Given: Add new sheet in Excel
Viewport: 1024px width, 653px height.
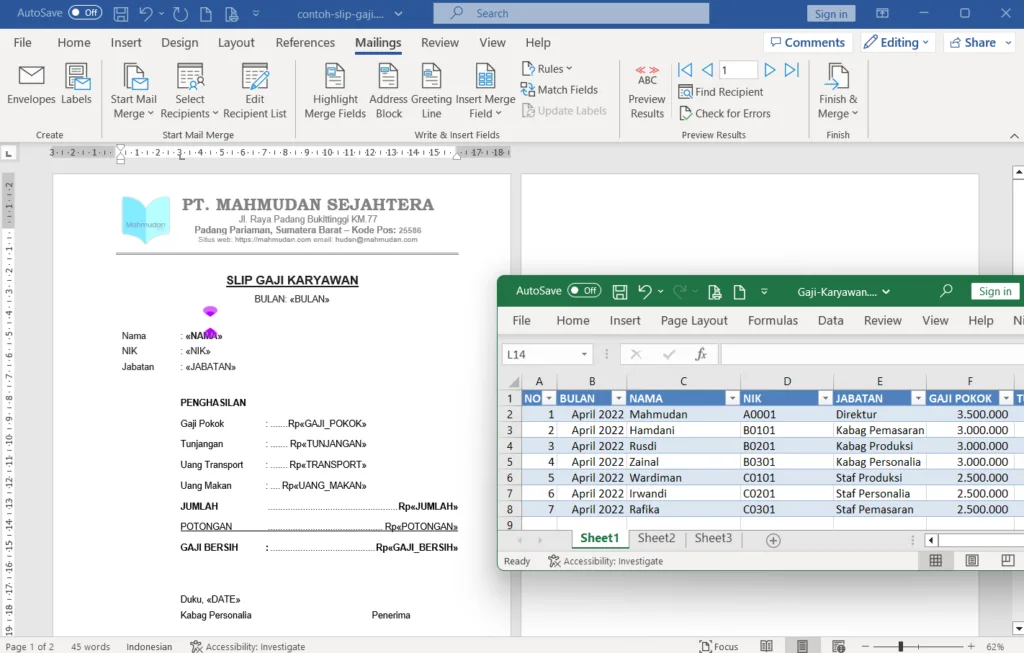Looking at the screenshot, I should click(773, 541).
